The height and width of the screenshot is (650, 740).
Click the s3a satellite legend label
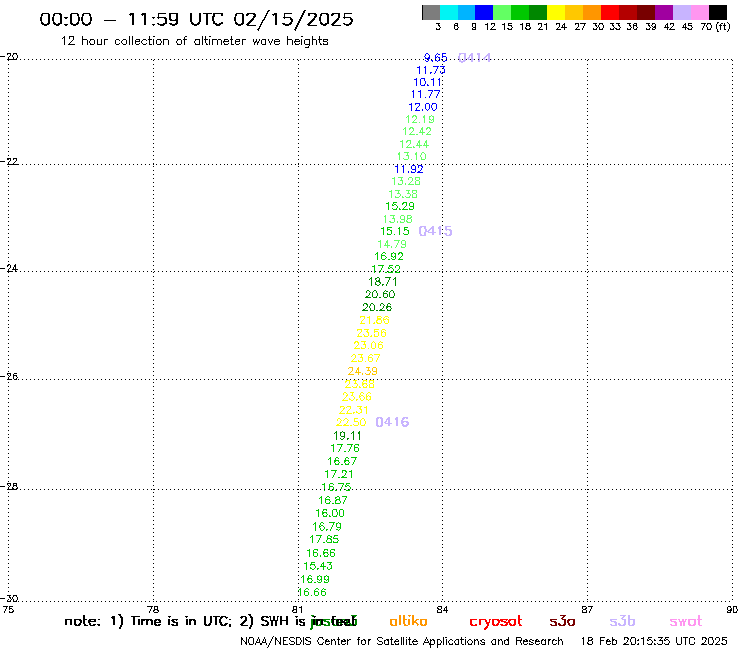click(562, 621)
